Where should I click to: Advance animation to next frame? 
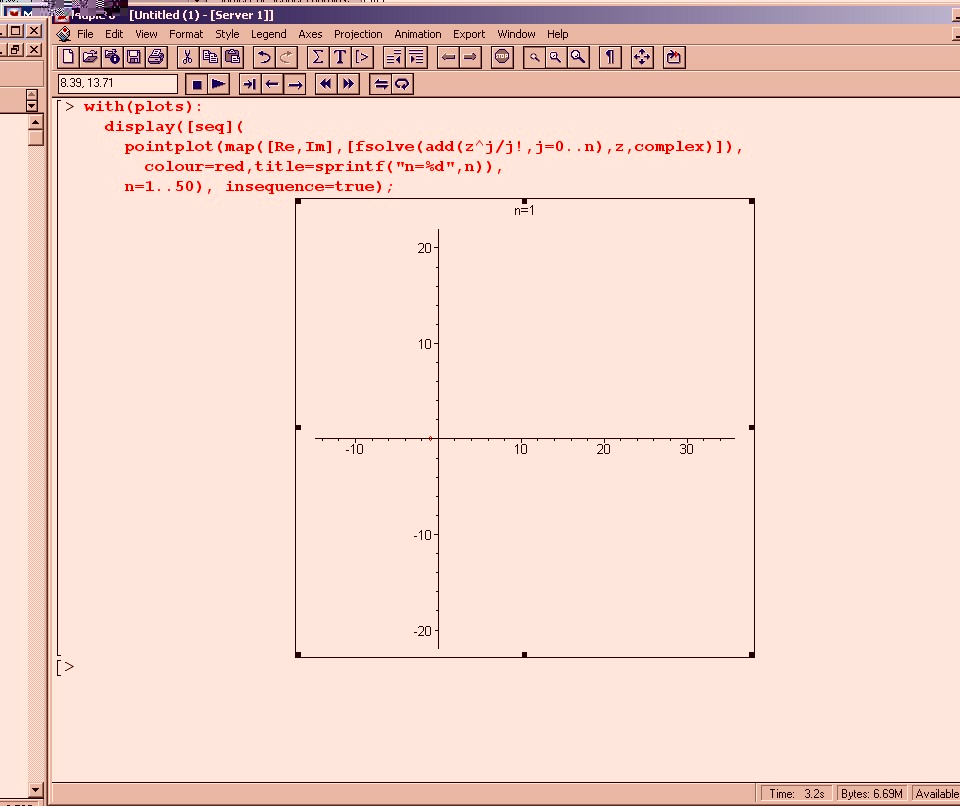pyautogui.click(x=250, y=84)
